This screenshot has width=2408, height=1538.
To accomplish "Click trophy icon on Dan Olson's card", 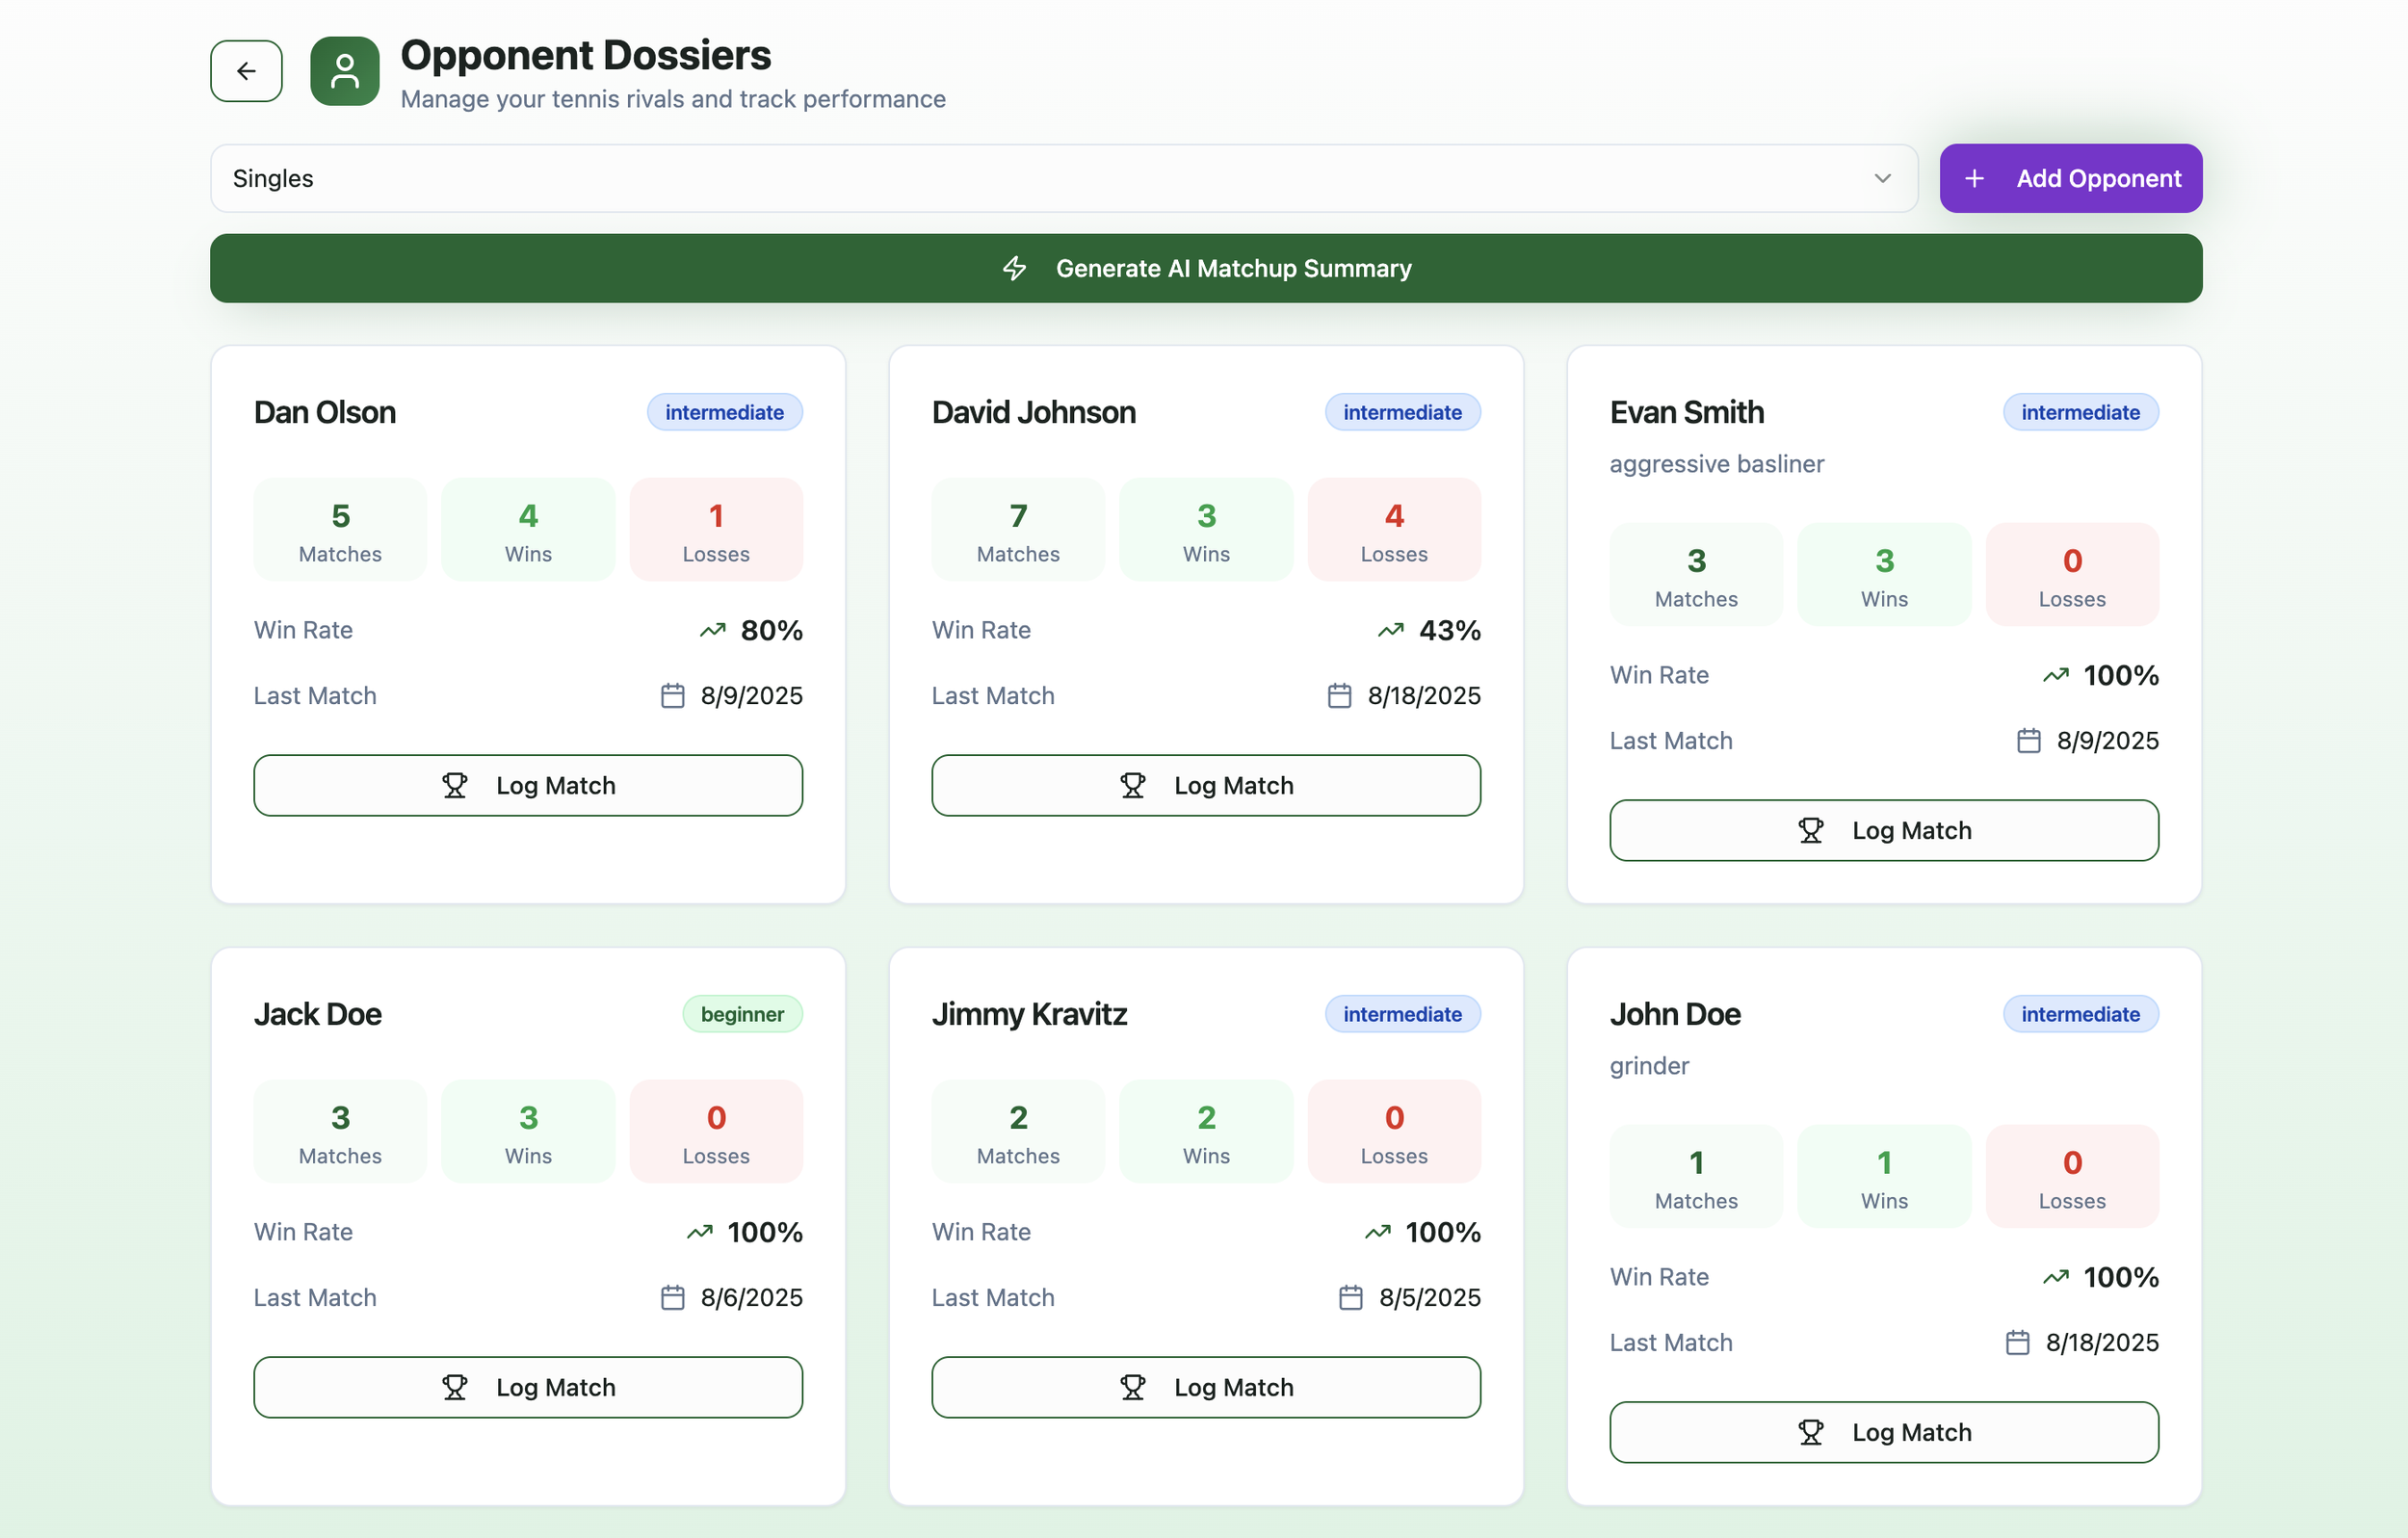I will (x=455, y=786).
